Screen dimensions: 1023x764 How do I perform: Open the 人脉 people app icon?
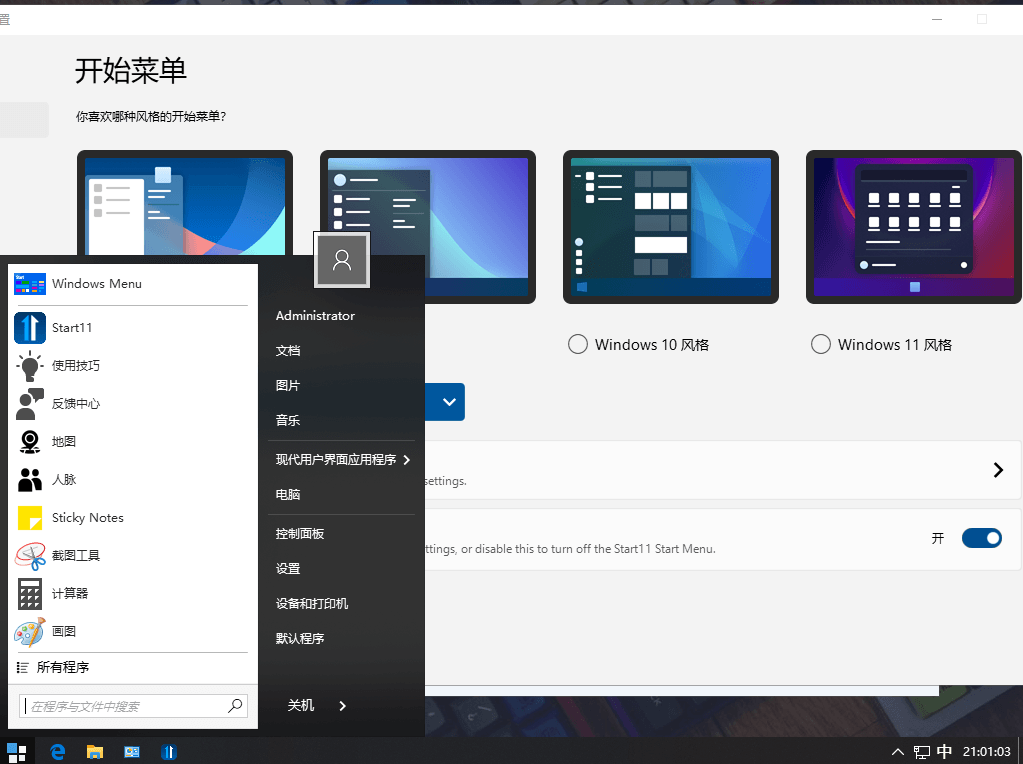point(30,480)
